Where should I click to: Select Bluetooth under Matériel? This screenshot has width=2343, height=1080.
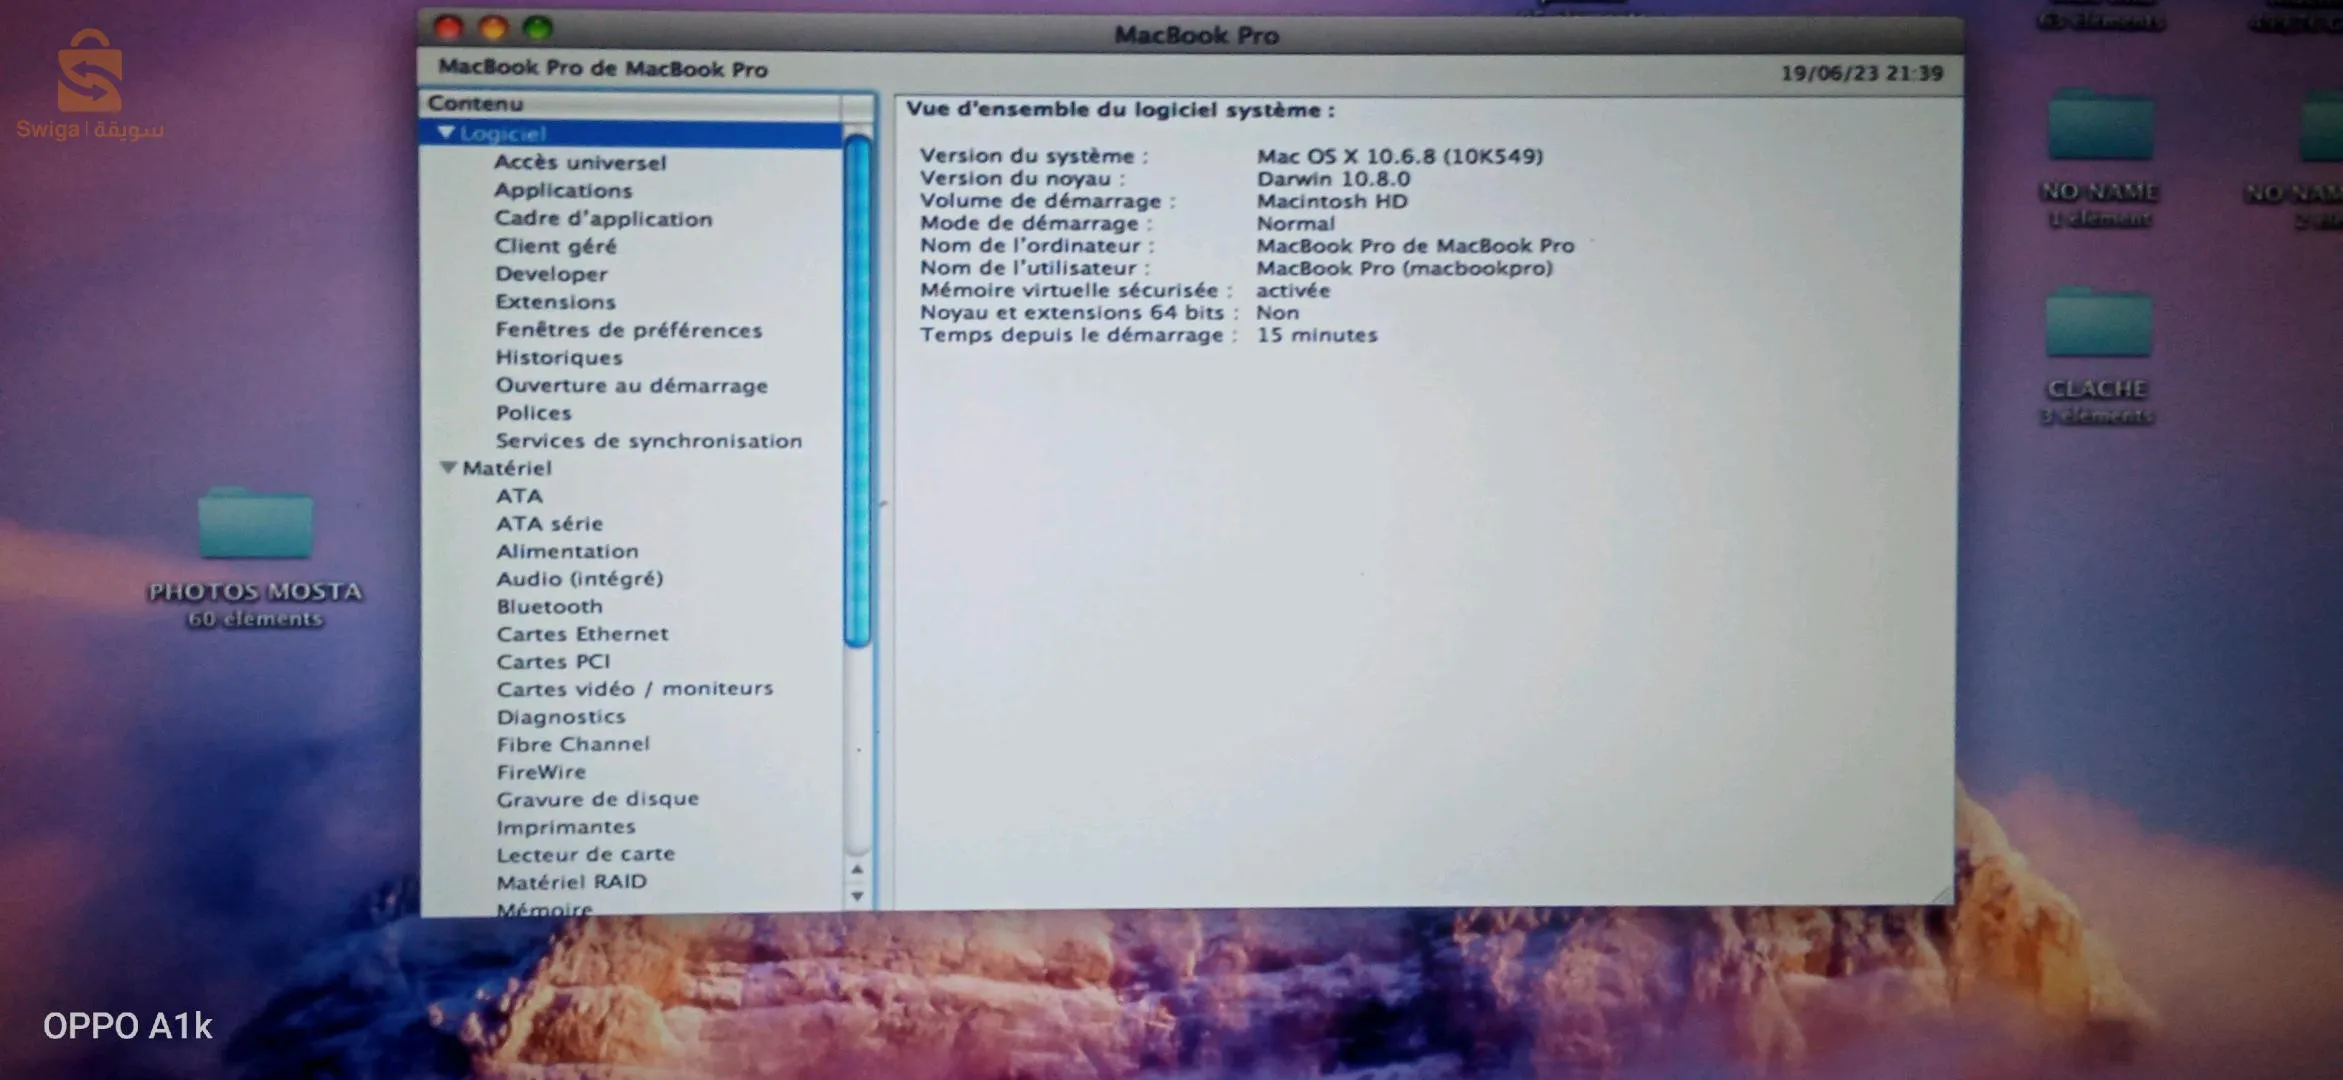549,607
